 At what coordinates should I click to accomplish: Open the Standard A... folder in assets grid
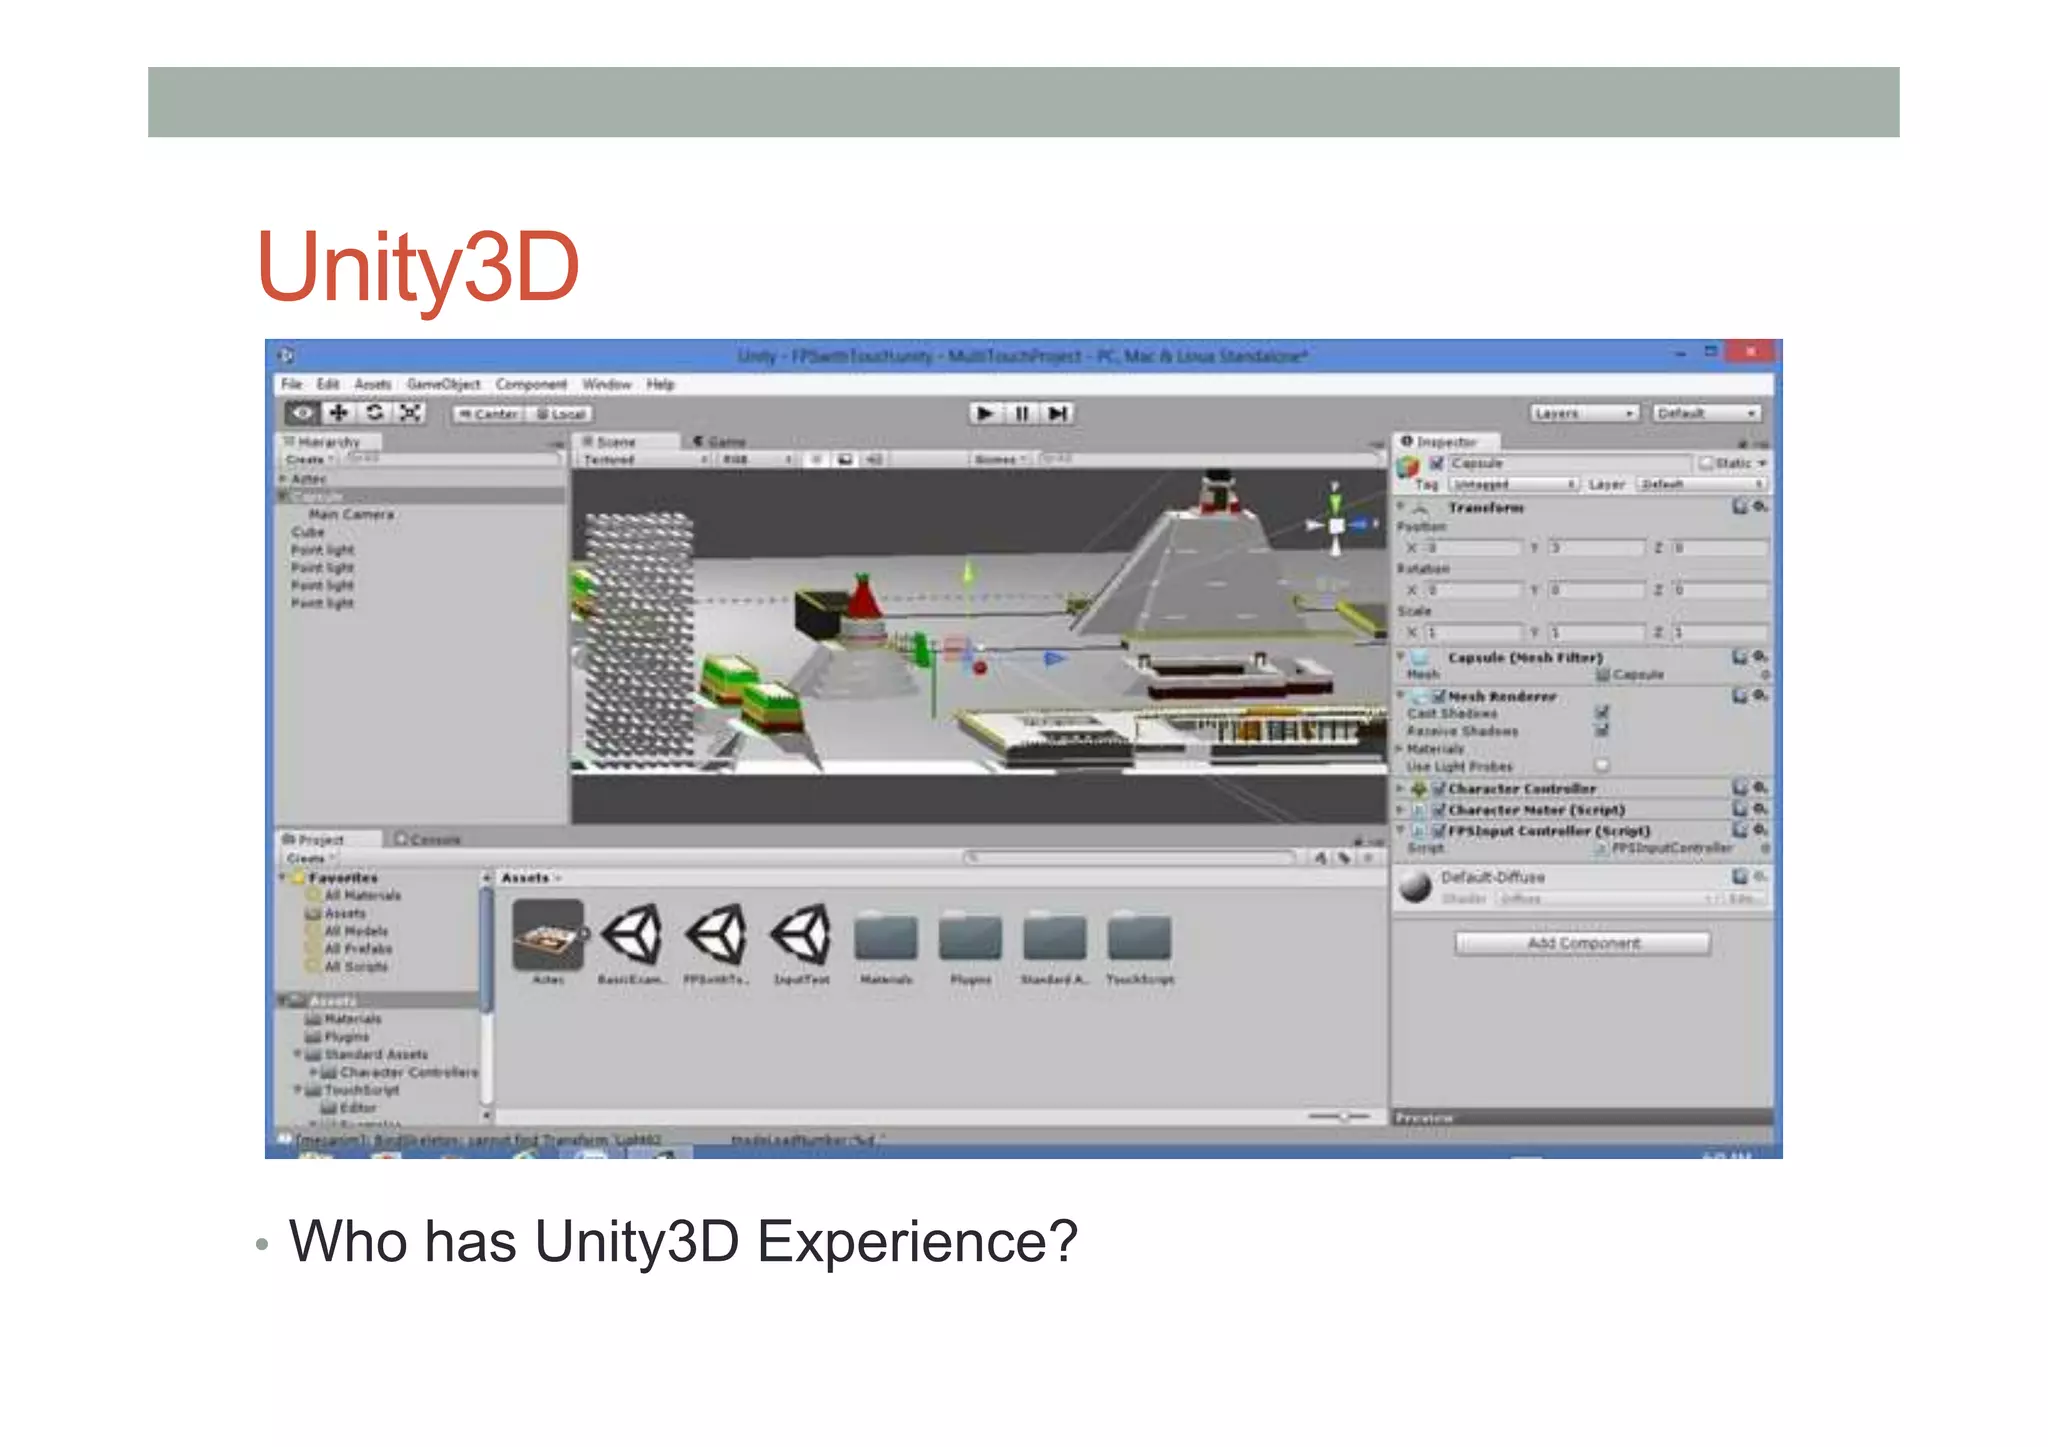tap(1054, 936)
